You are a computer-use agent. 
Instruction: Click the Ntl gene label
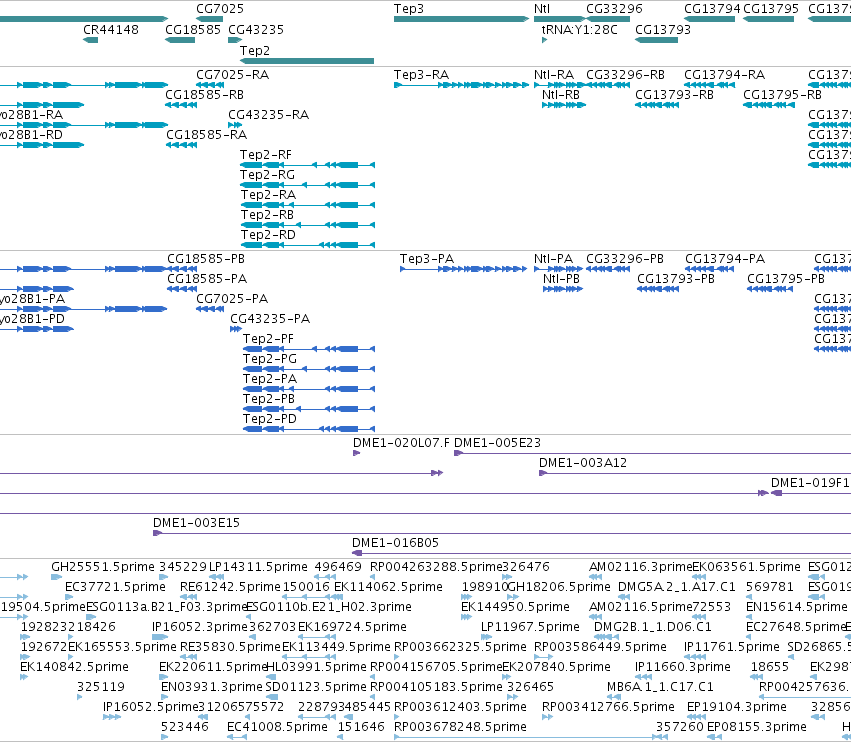click(542, 9)
